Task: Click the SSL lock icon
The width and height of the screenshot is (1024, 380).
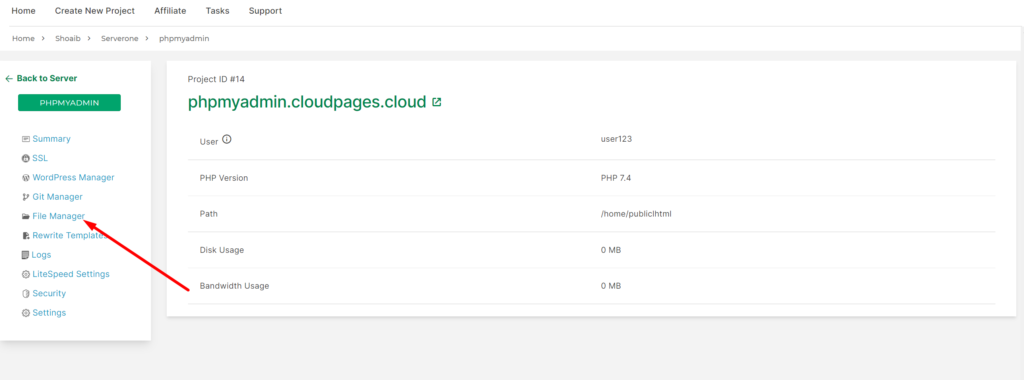Action: pyautogui.click(x=25, y=159)
